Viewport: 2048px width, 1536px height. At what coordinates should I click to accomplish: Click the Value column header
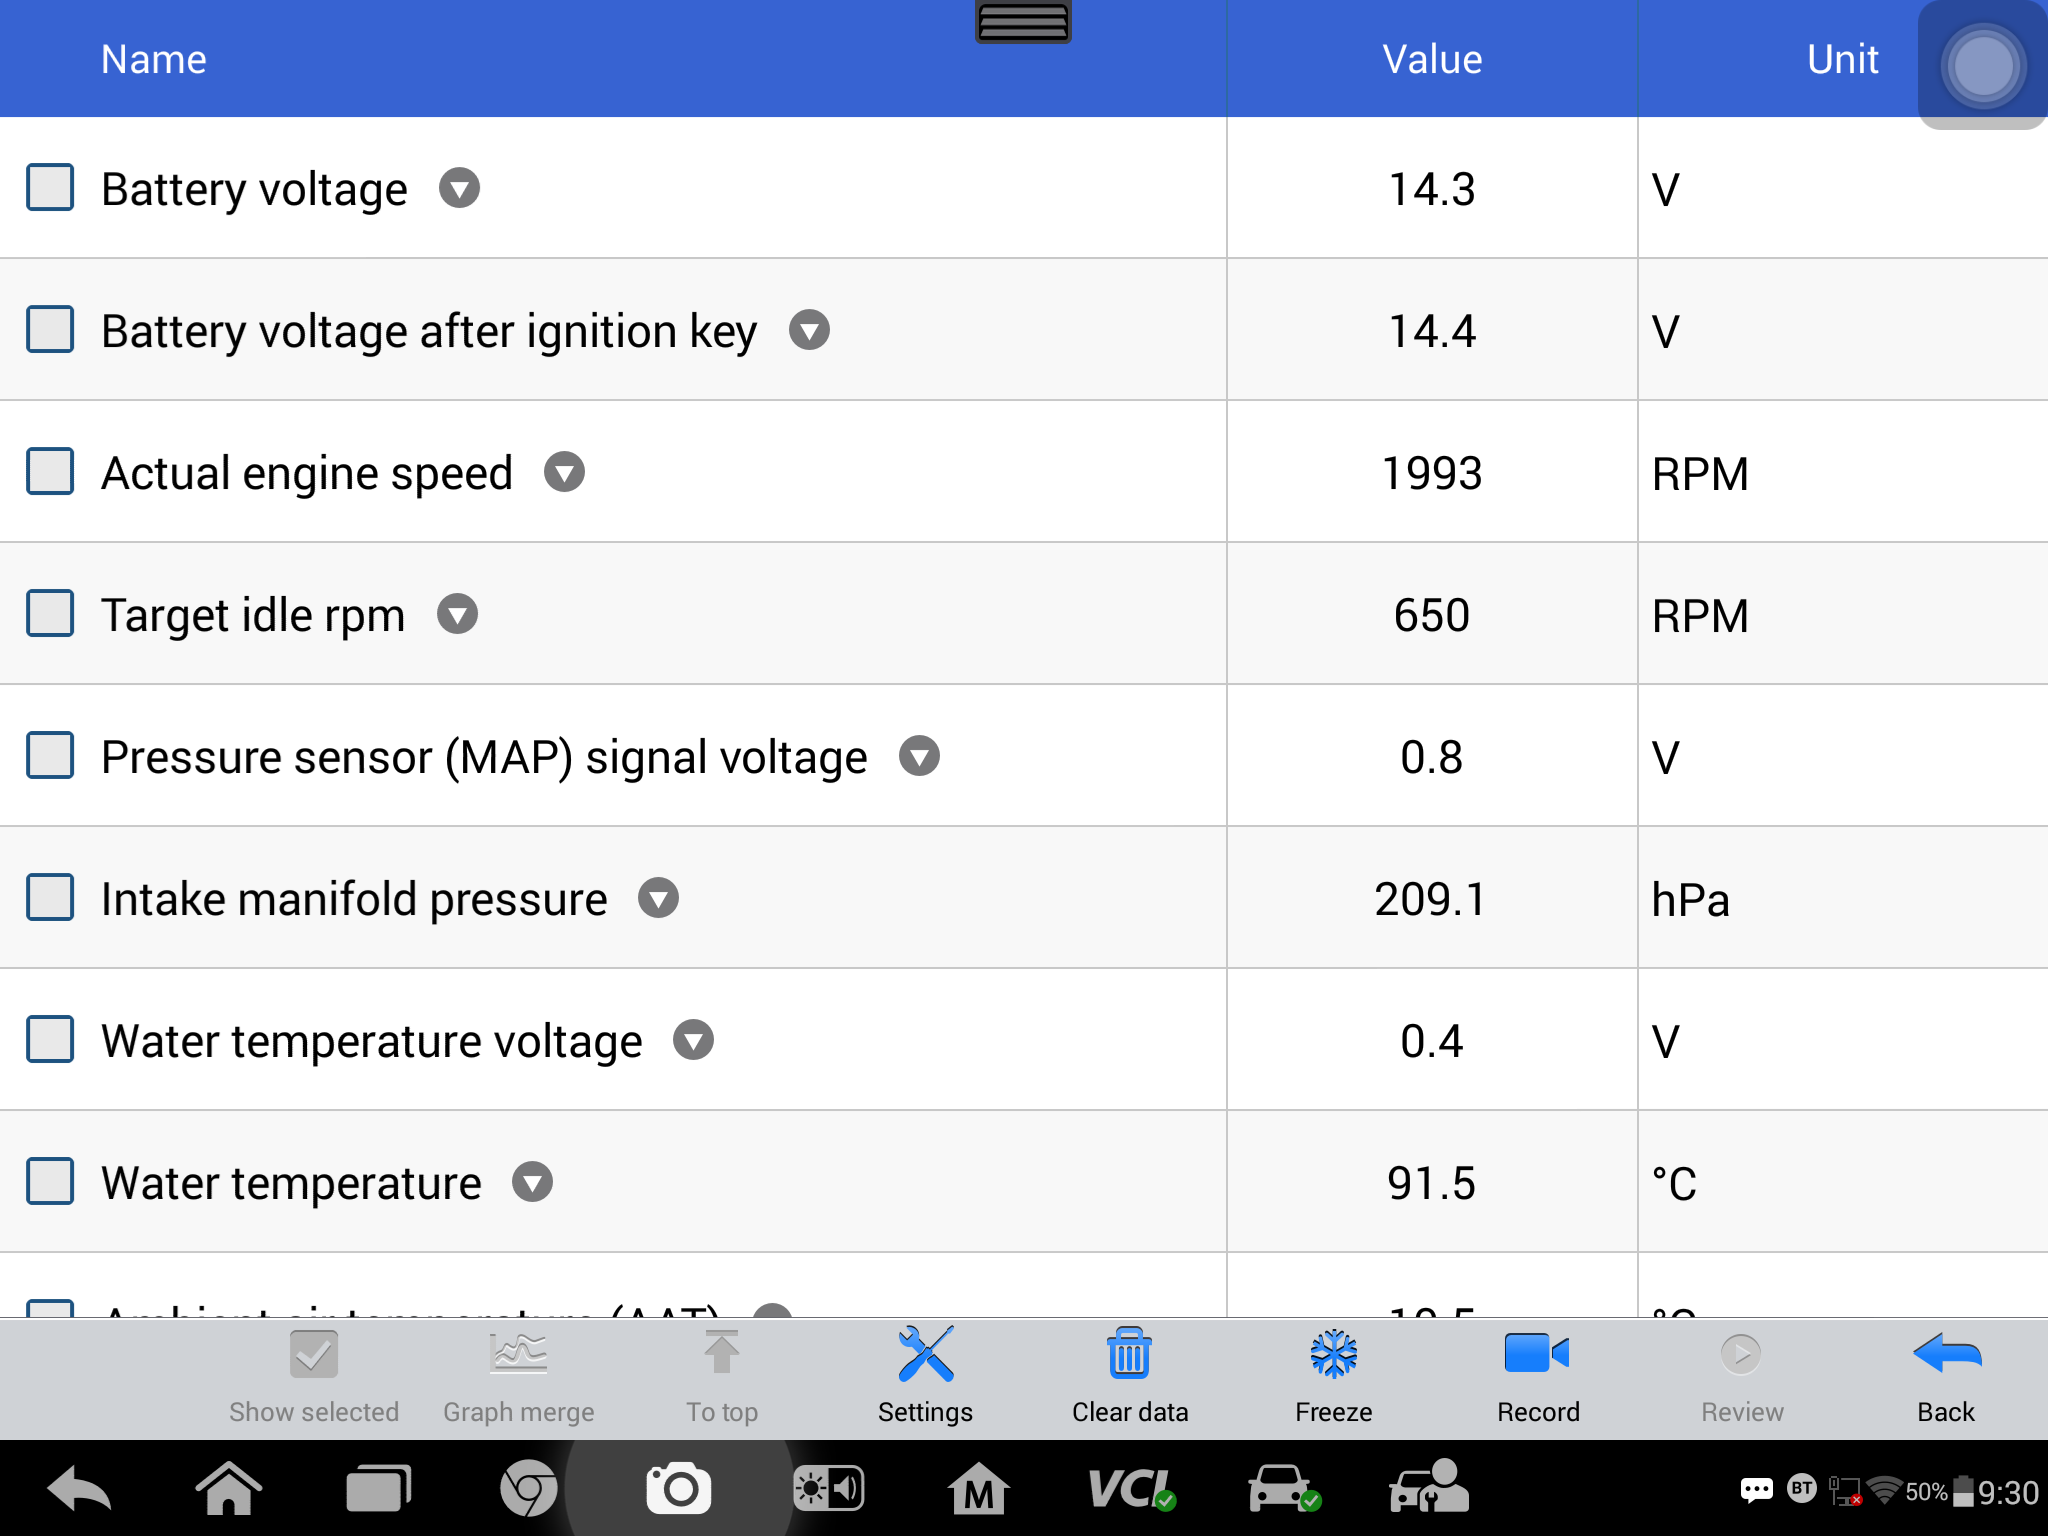pyautogui.click(x=1432, y=59)
